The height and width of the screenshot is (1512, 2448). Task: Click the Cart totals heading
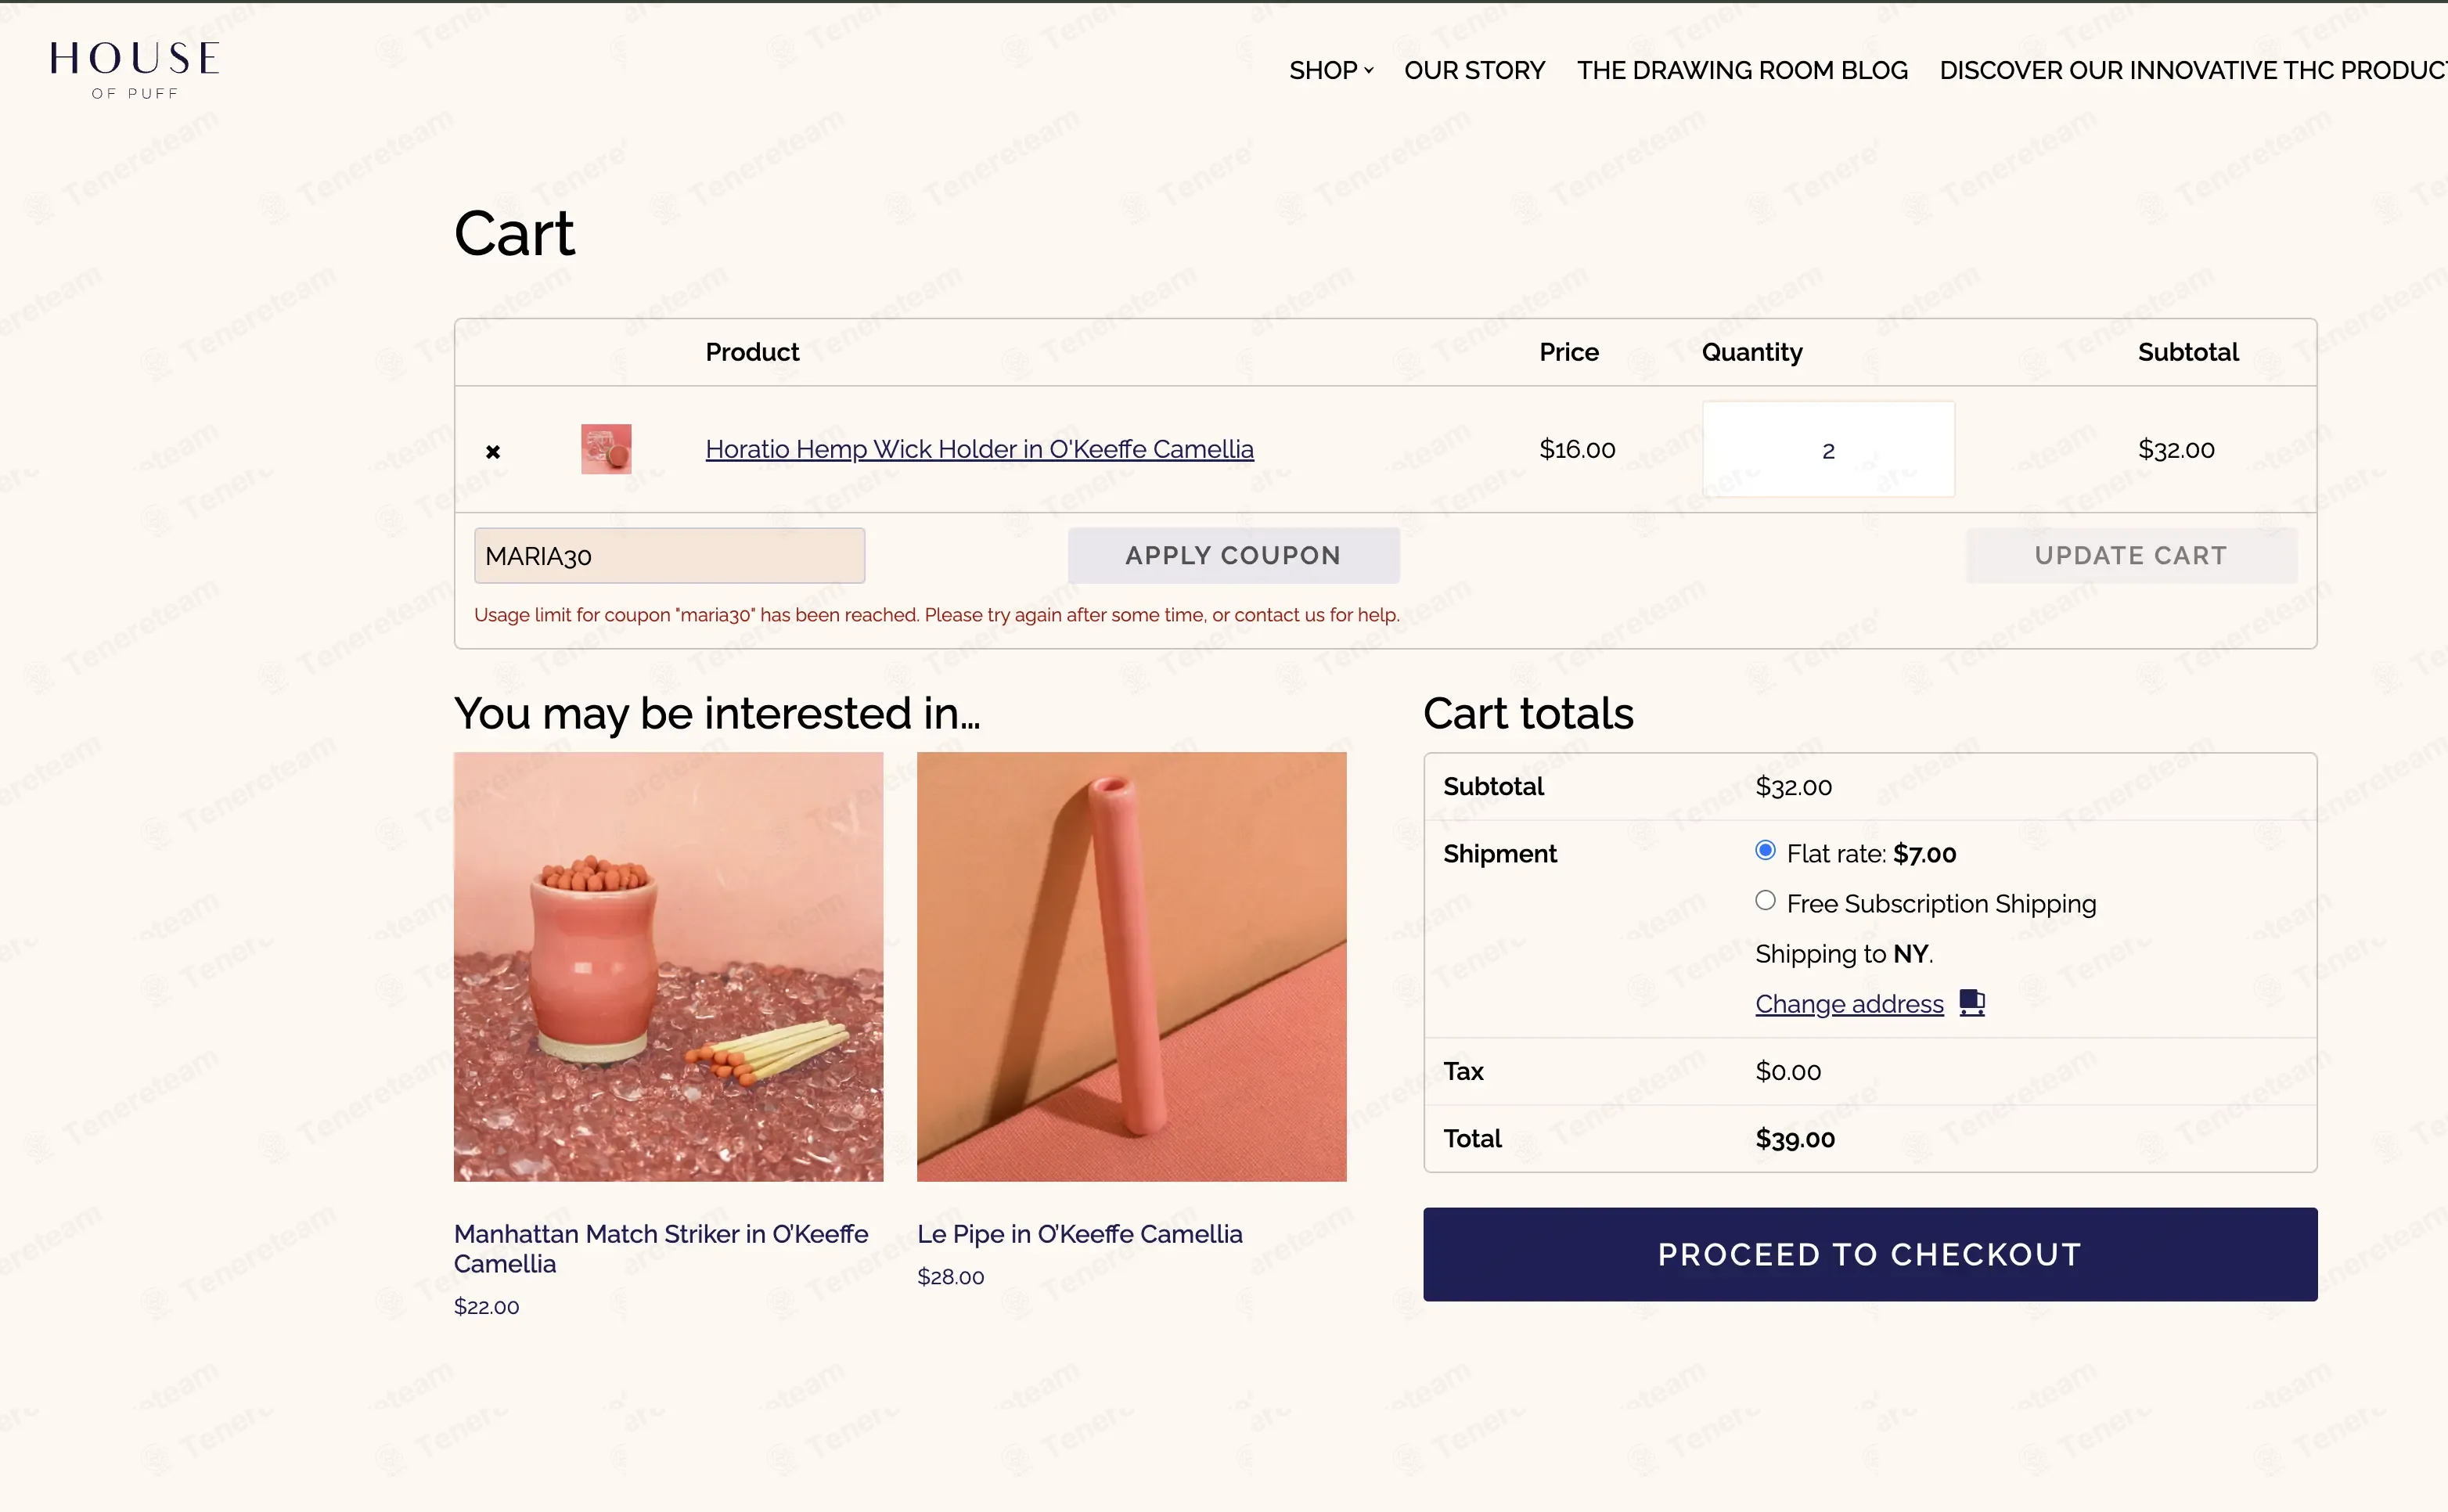[x=1528, y=713]
